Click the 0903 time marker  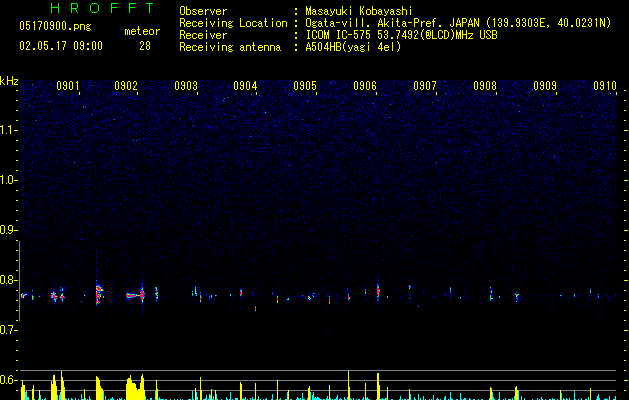186,86
